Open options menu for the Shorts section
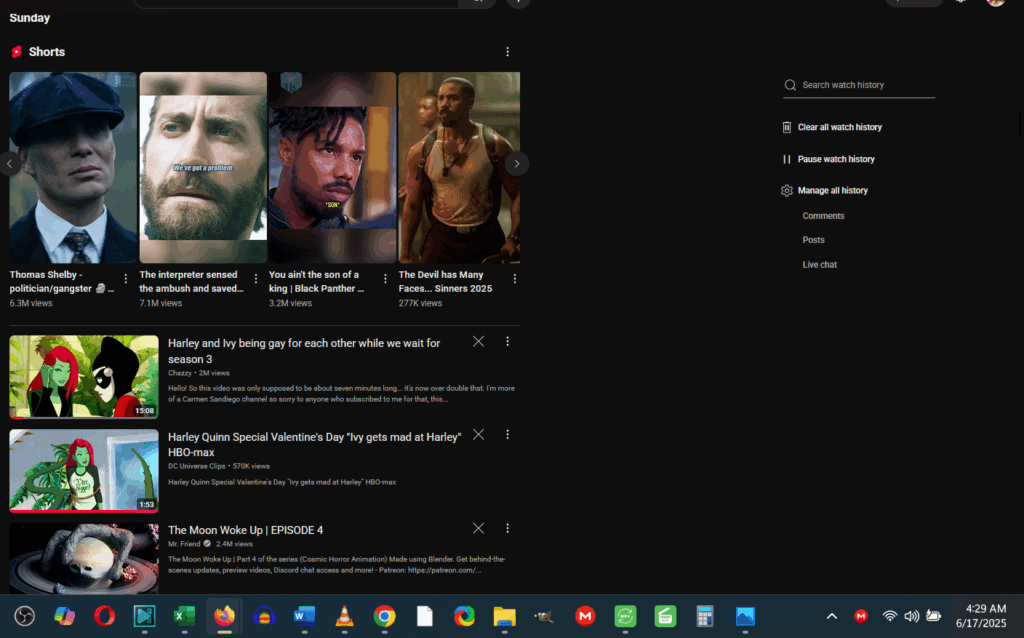The height and width of the screenshot is (638, 1024). point(507,52)
